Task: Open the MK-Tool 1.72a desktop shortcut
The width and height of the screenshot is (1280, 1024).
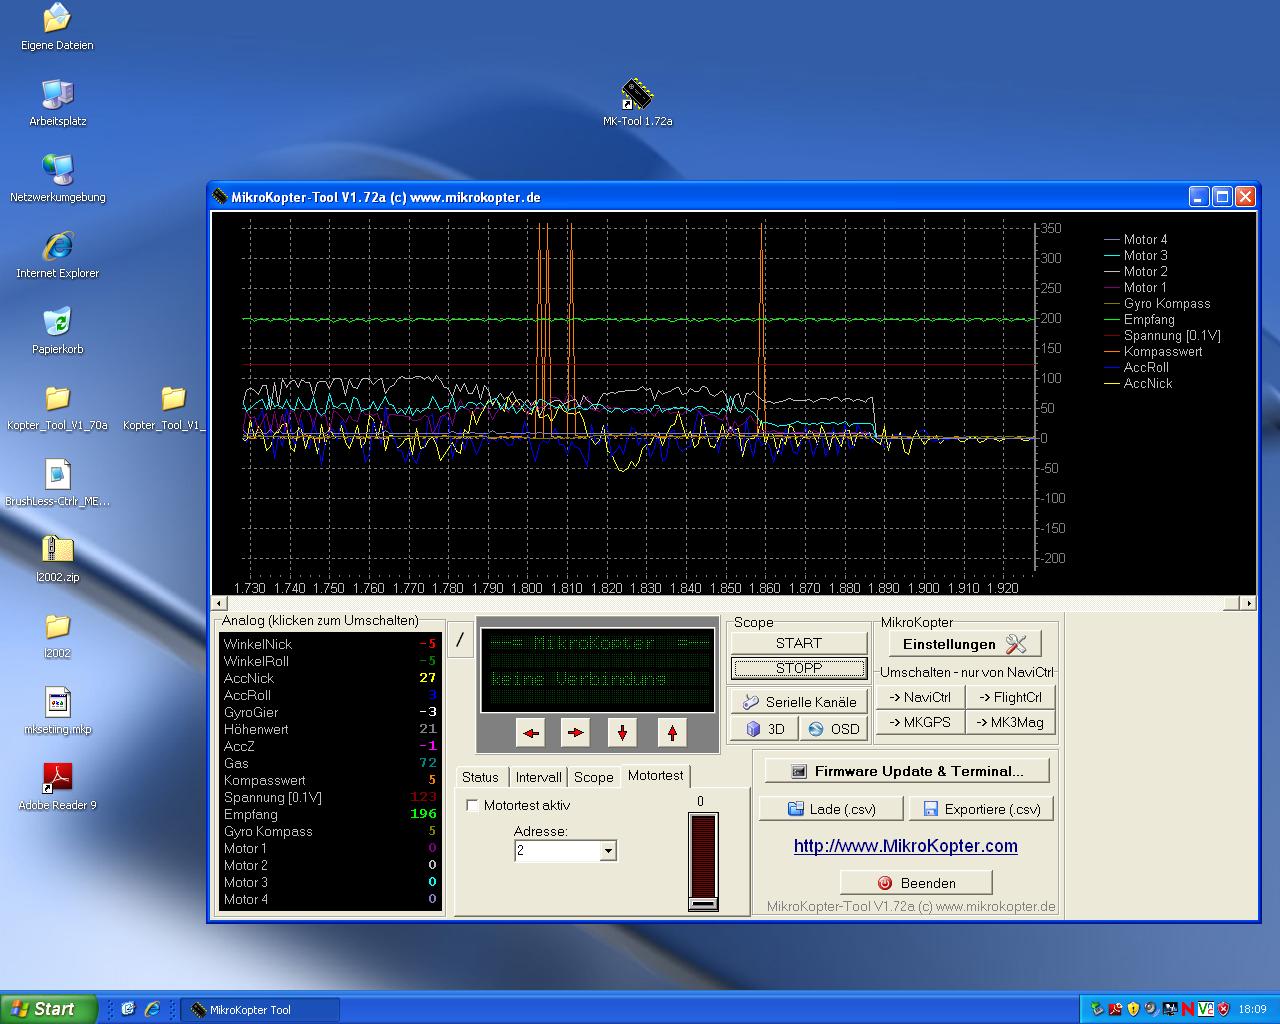Action: pos(637,97)
